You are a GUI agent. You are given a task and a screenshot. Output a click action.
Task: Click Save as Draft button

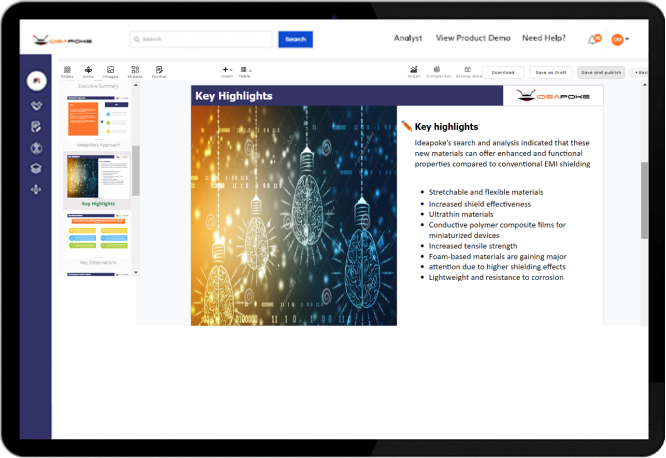pos(551,73)
